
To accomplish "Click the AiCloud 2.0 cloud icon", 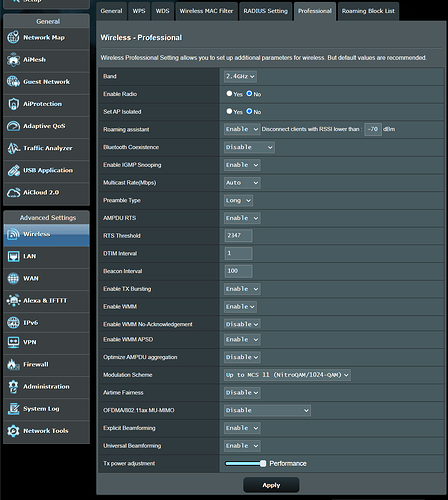I will click(13, 193).
